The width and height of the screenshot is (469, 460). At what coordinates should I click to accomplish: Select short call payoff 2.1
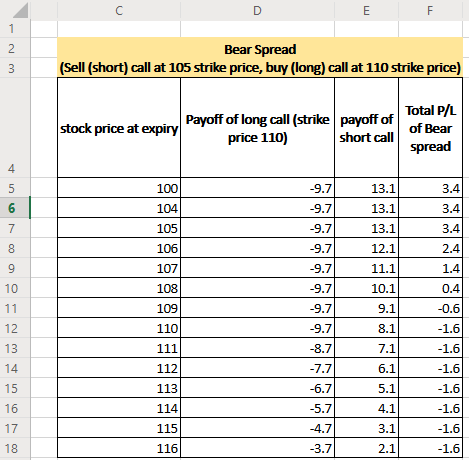coord(366,448)
